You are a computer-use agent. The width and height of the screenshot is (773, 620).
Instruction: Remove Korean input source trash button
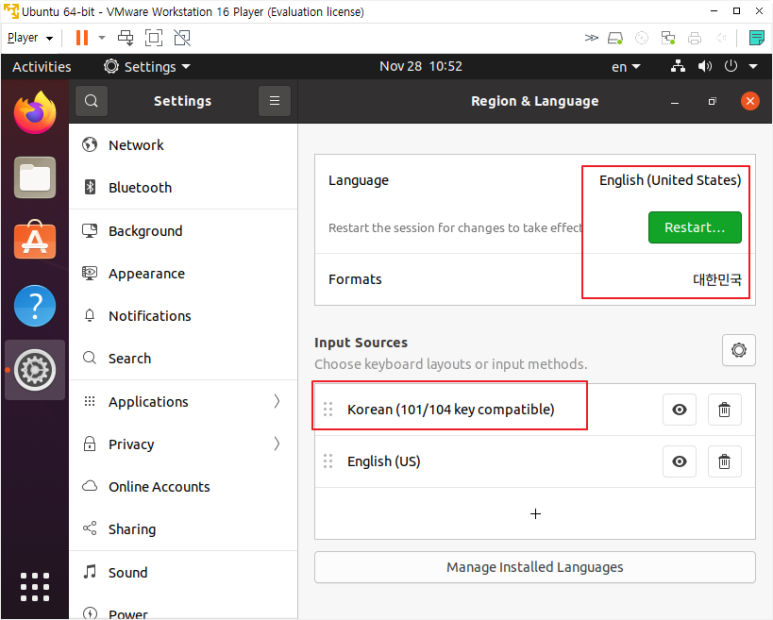(x=724, y=410)
